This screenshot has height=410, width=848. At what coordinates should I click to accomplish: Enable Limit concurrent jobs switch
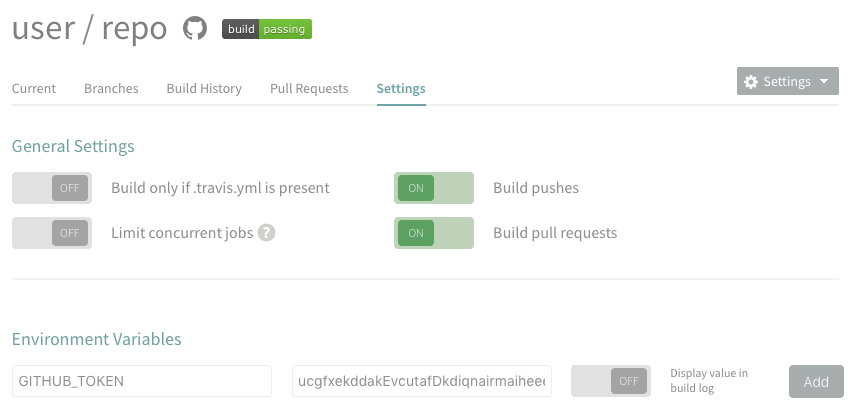(x=52, y=233)
